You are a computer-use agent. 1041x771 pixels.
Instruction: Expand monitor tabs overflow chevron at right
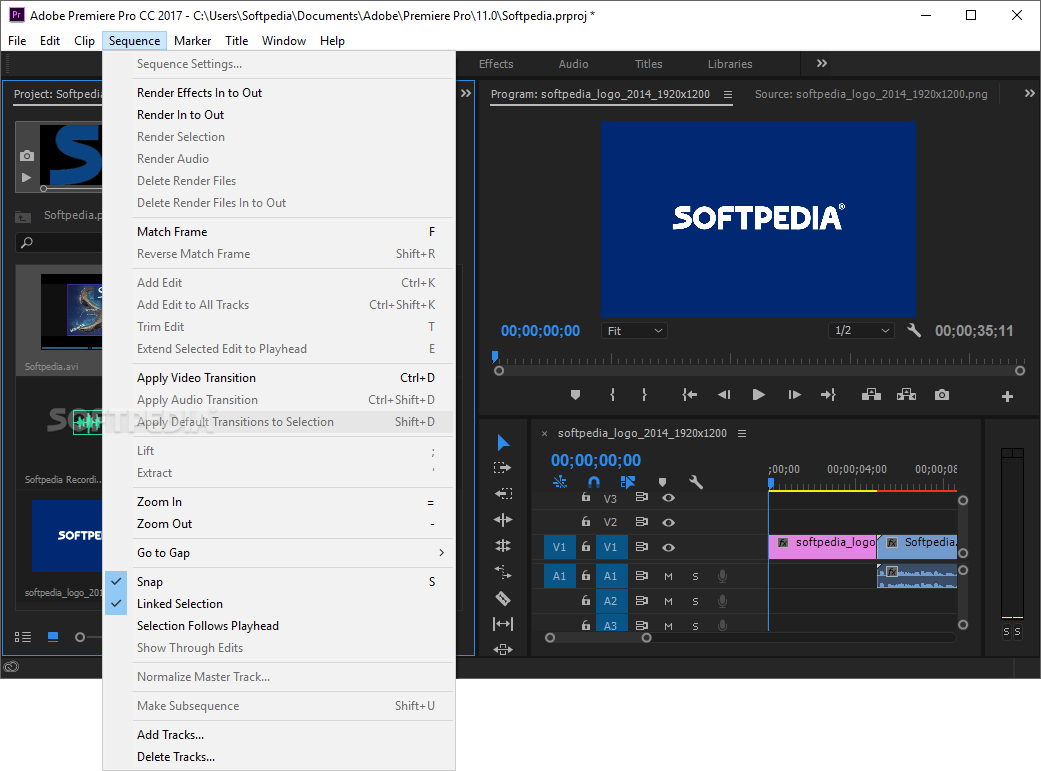pyautogui.click(x=1029, y=94)
